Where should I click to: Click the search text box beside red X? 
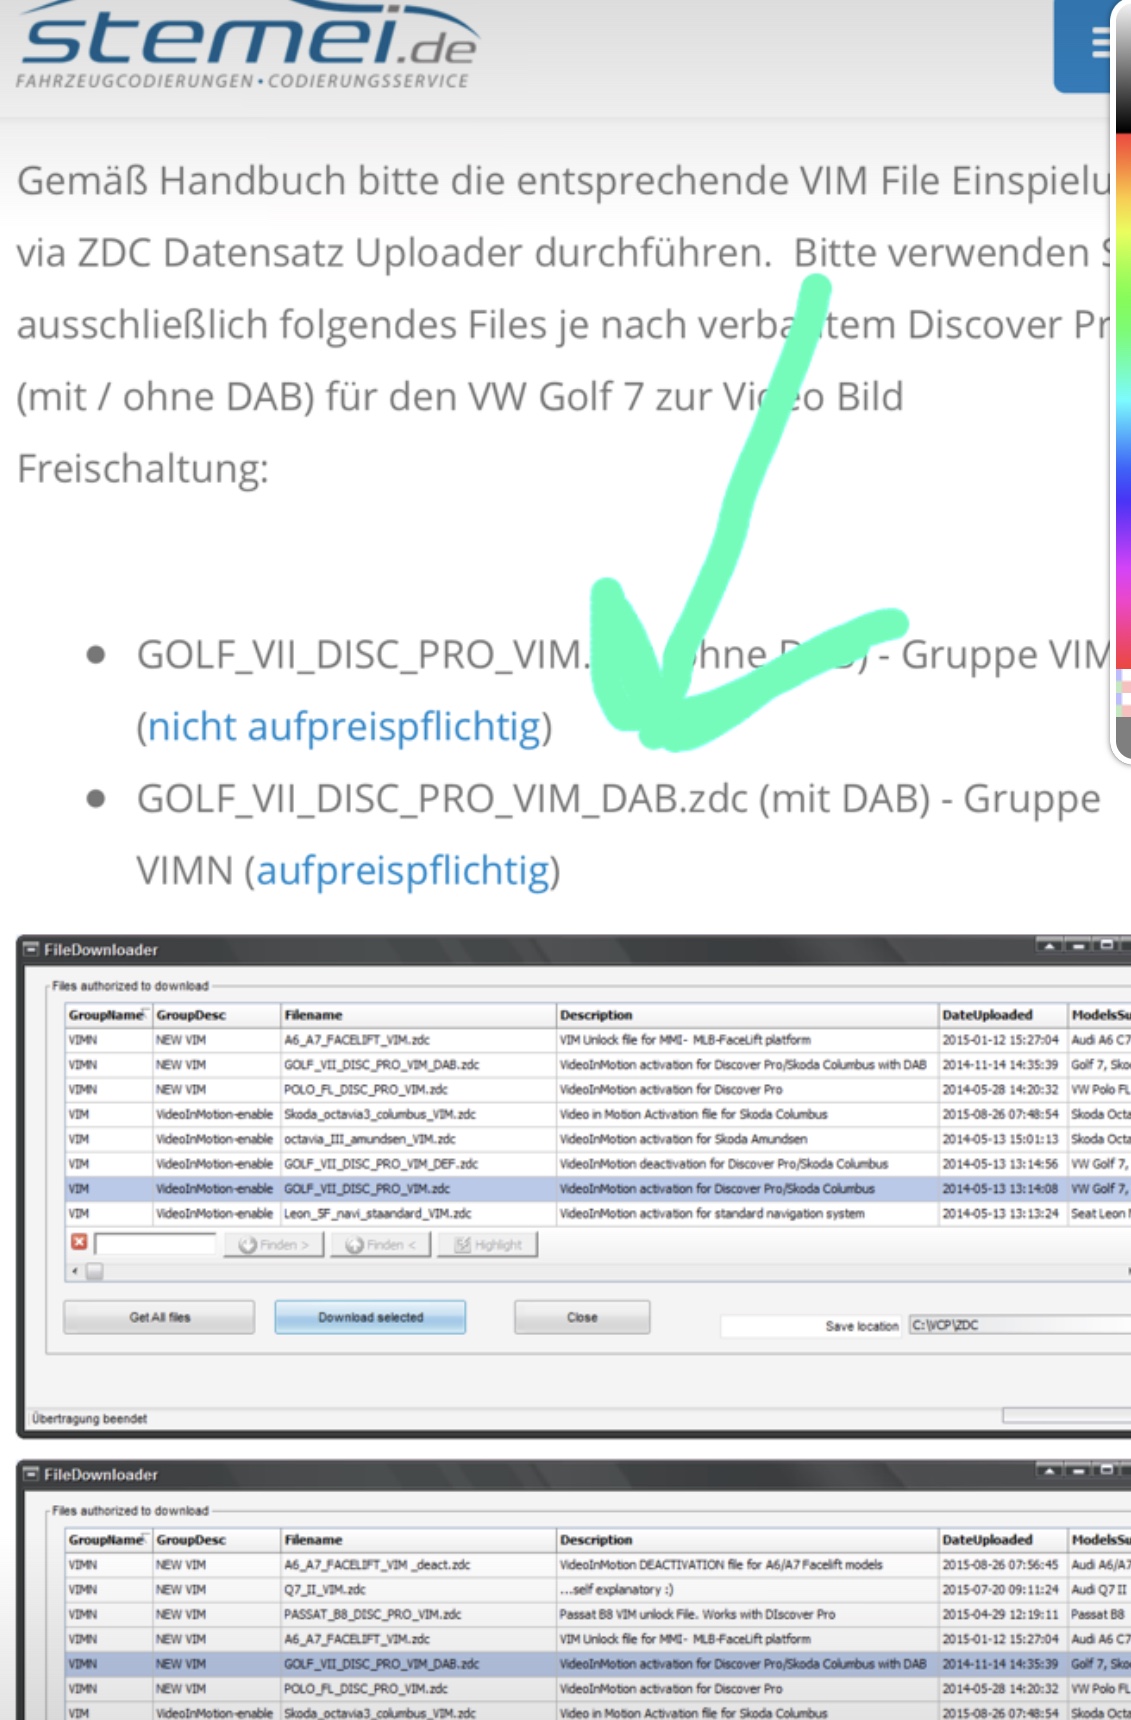(155, 1244)
